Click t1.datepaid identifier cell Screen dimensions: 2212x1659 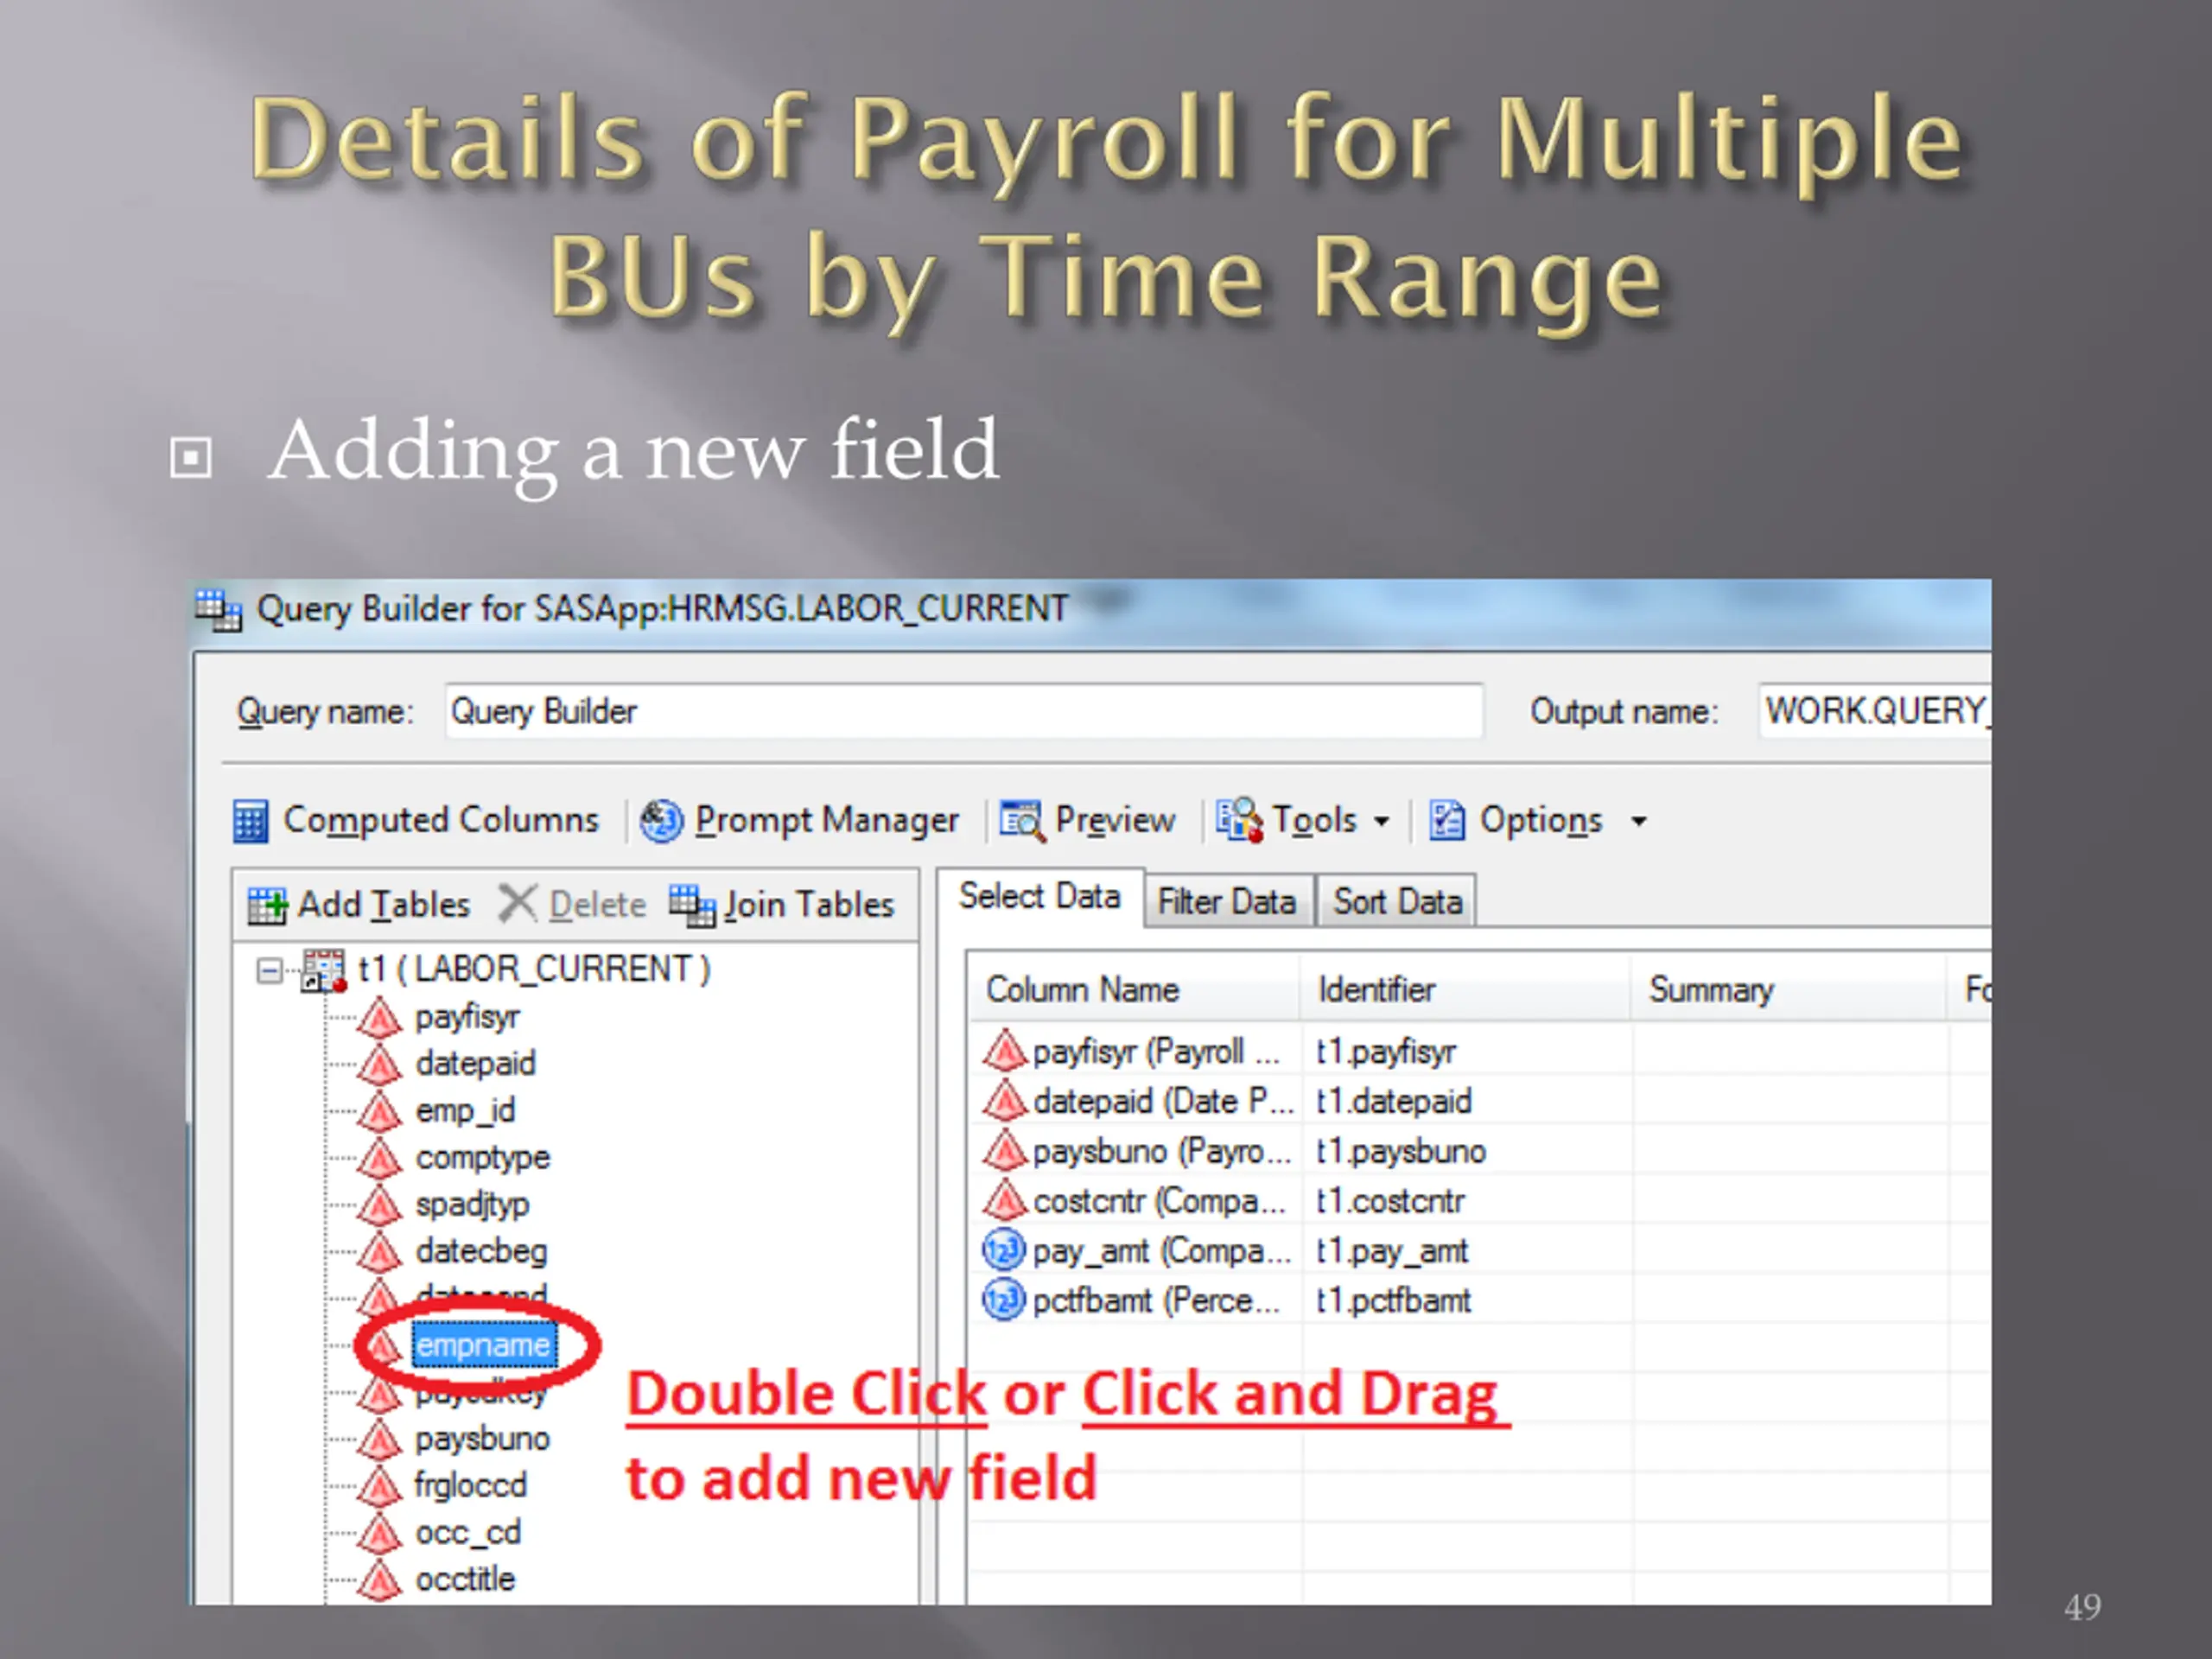click(1393, 1102)
